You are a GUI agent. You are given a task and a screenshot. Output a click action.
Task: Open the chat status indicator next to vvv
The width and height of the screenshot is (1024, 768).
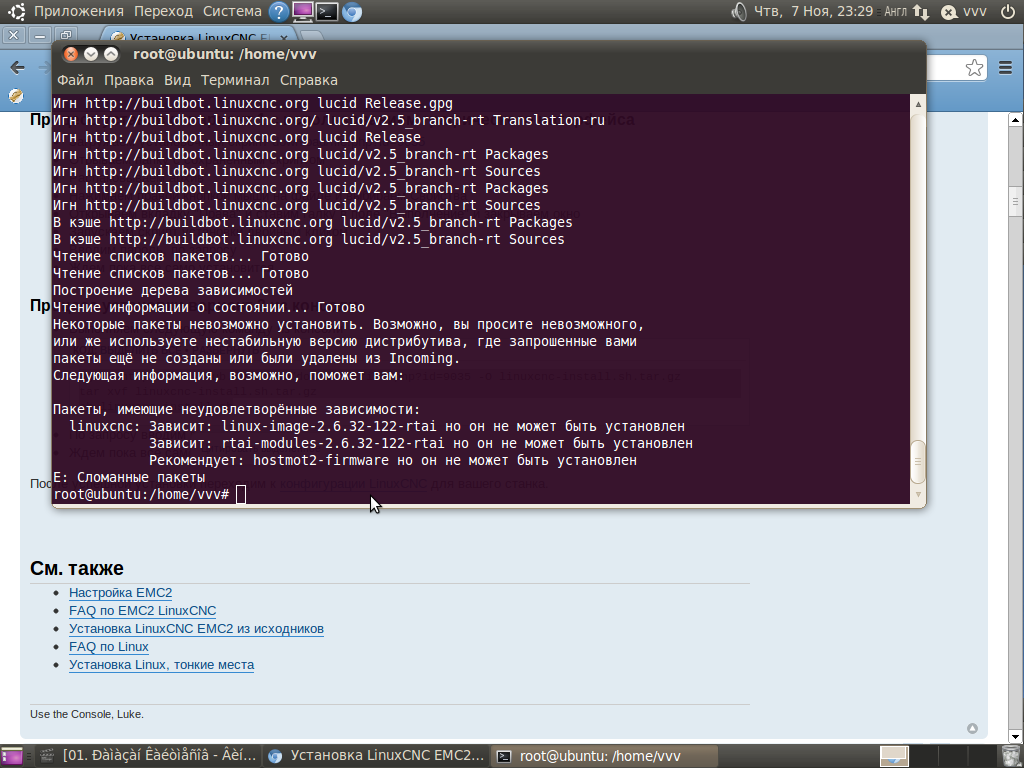pyautogui.click(x=949, y=12)
